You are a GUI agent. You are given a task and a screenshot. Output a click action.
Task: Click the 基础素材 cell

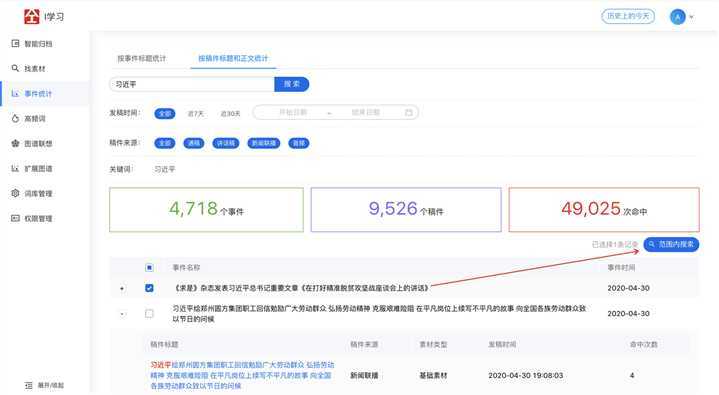[x=433, y=375]
